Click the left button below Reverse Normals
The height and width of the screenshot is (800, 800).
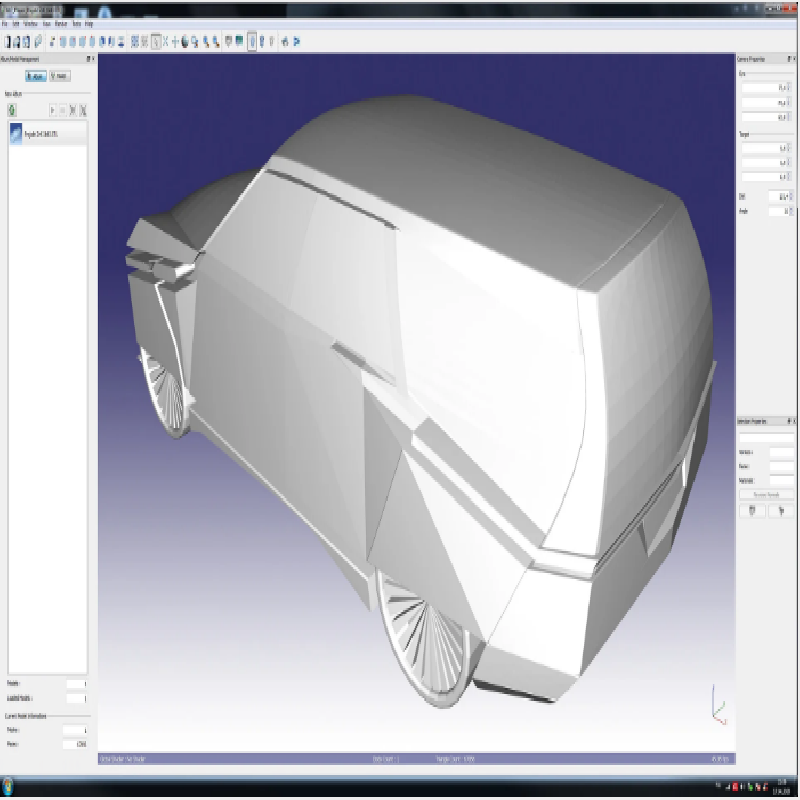(752, 510)
